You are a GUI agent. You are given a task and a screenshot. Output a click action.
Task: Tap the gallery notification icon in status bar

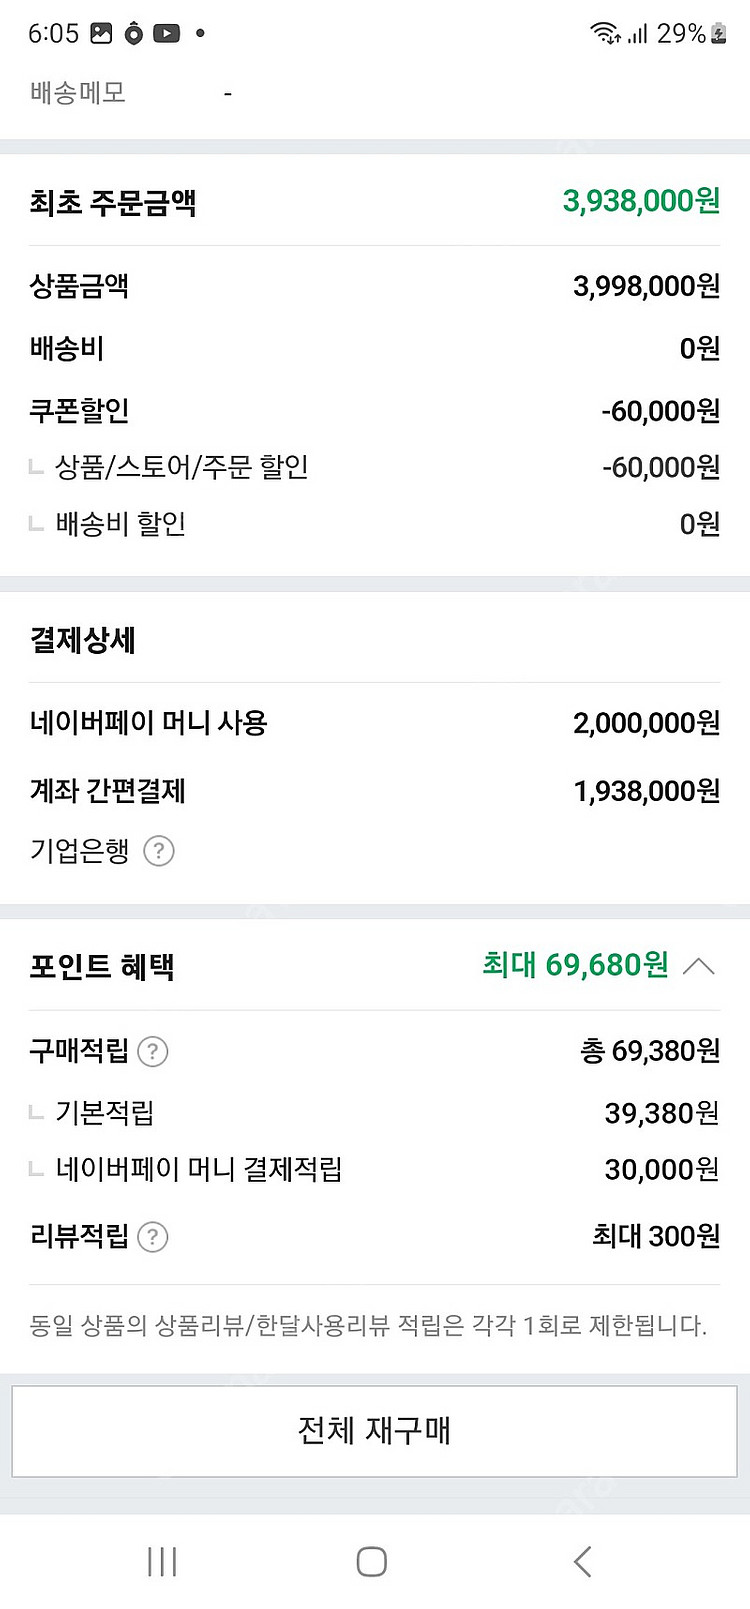coord(101,33)
